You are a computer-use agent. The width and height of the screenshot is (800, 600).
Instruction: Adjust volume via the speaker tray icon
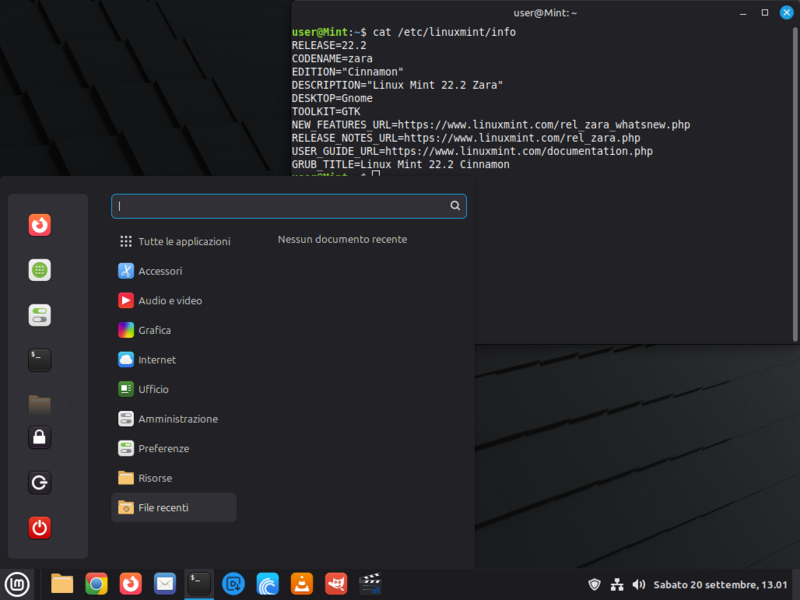click(x=639, y=585)
